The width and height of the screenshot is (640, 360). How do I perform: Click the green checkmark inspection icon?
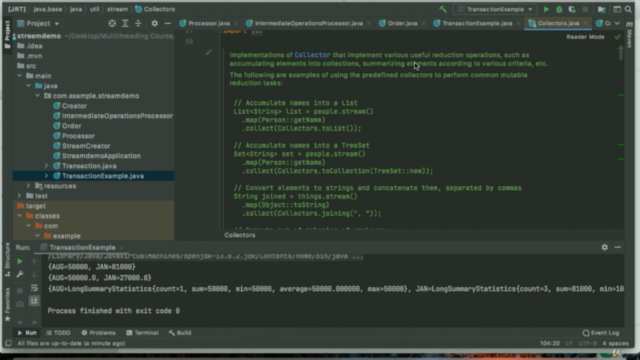618,37
